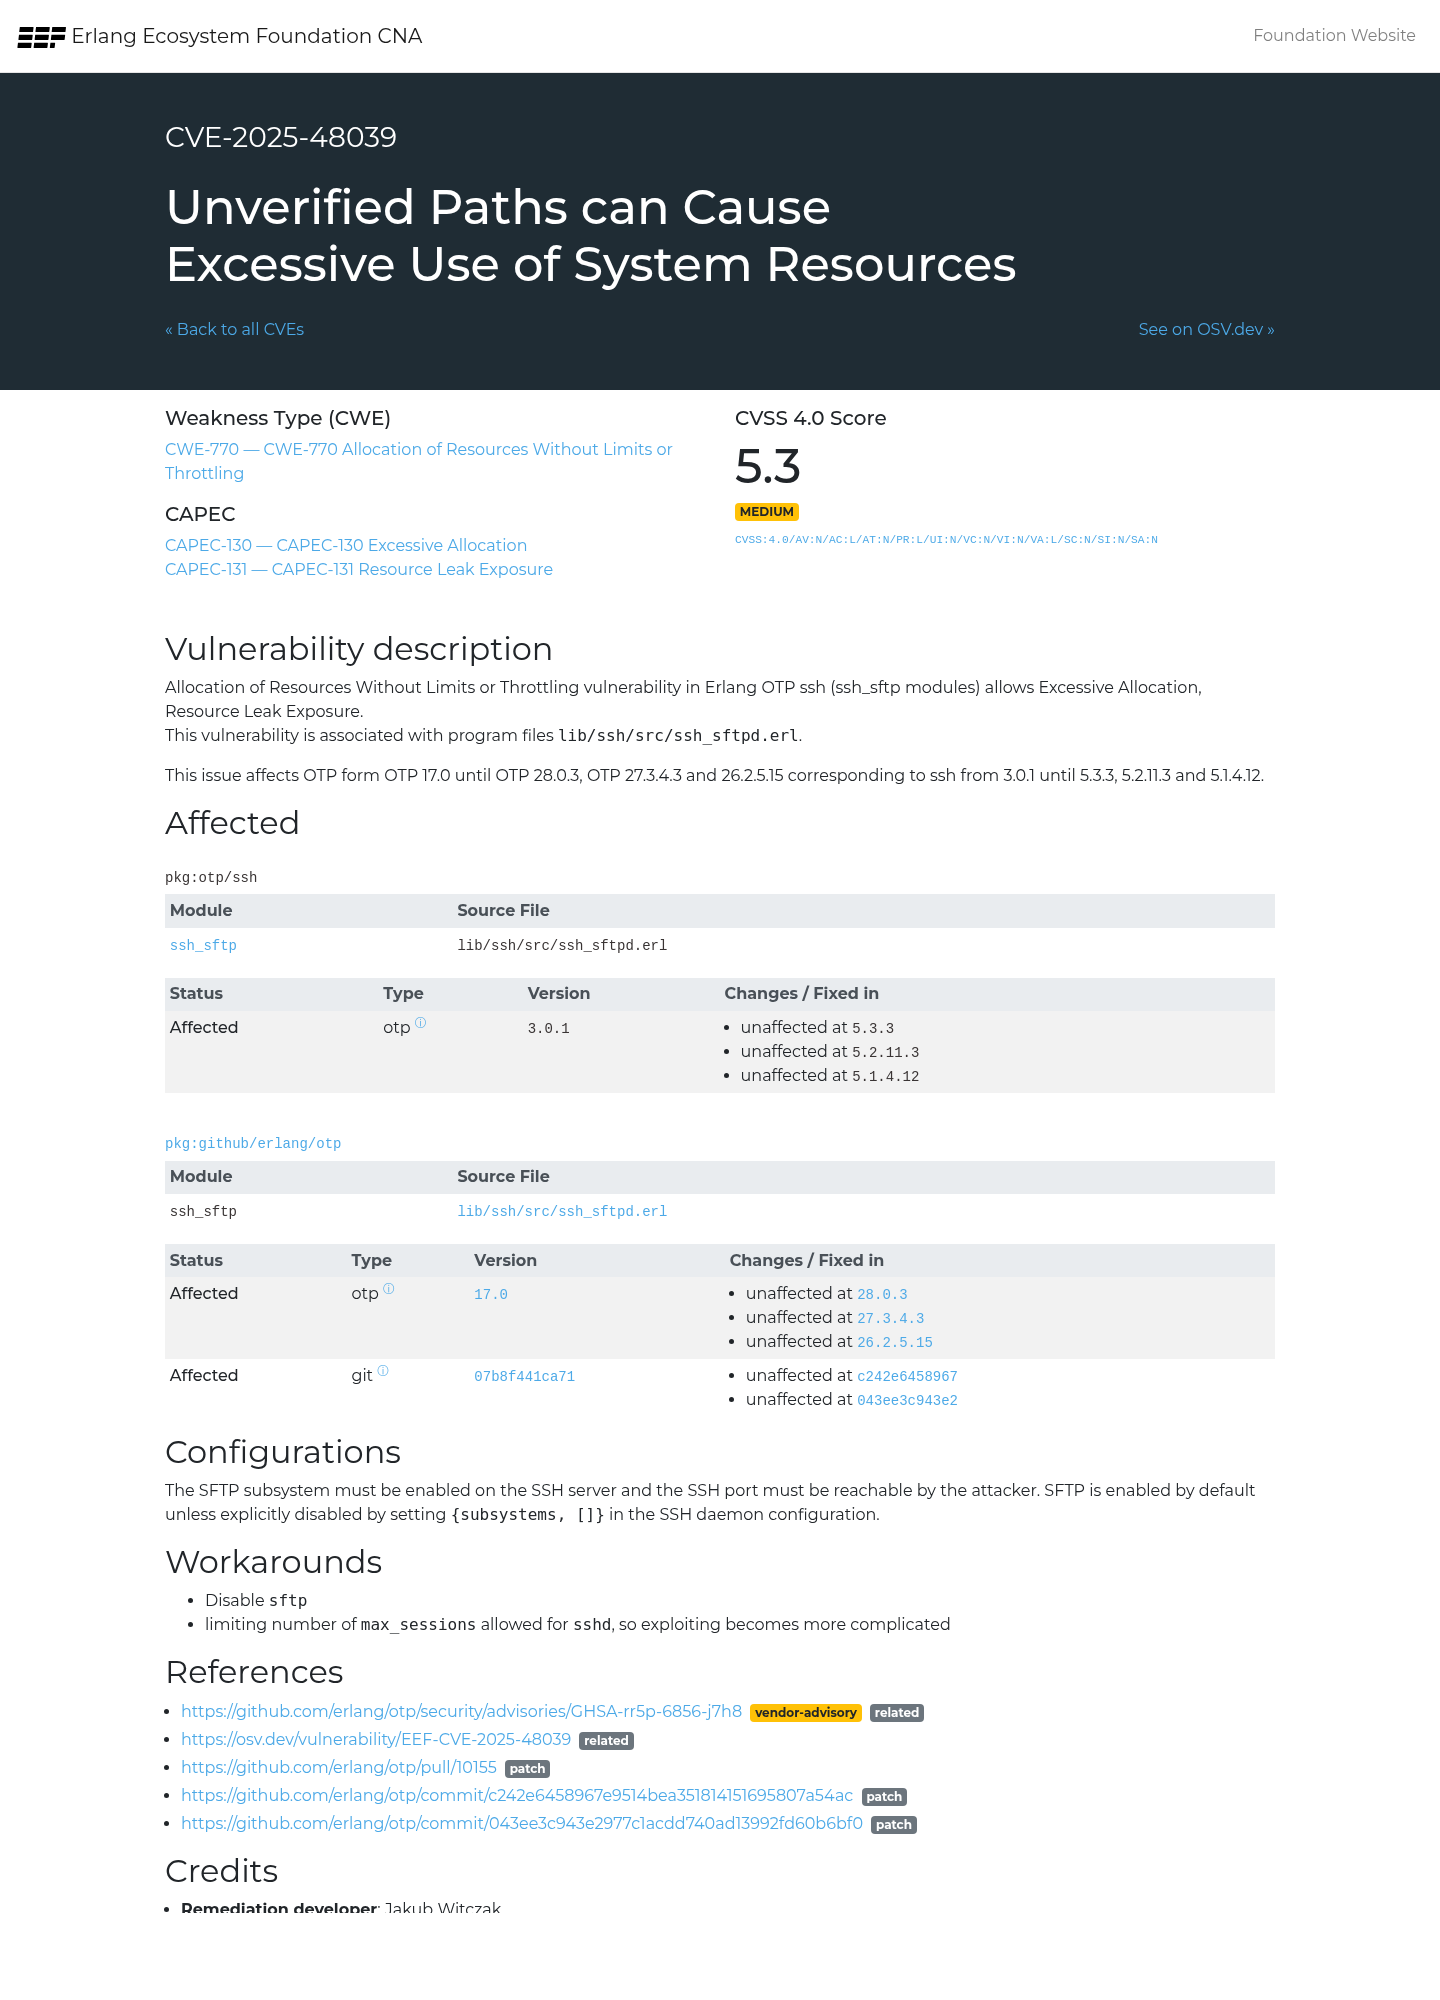Open otp pull 10155 reference link
Viewport: 1440px width, 2000px height.
click(x=339, y=1767)
